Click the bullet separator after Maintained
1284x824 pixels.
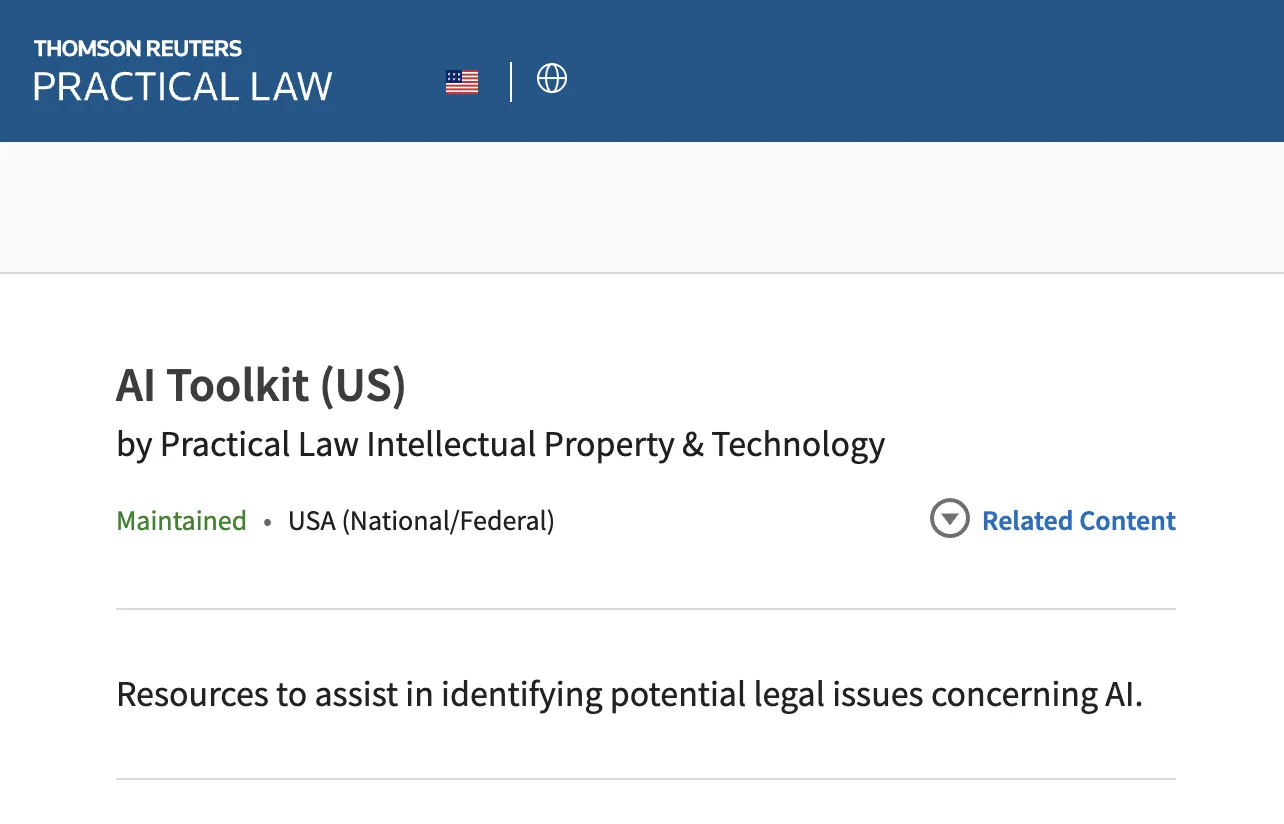point(267,522)
